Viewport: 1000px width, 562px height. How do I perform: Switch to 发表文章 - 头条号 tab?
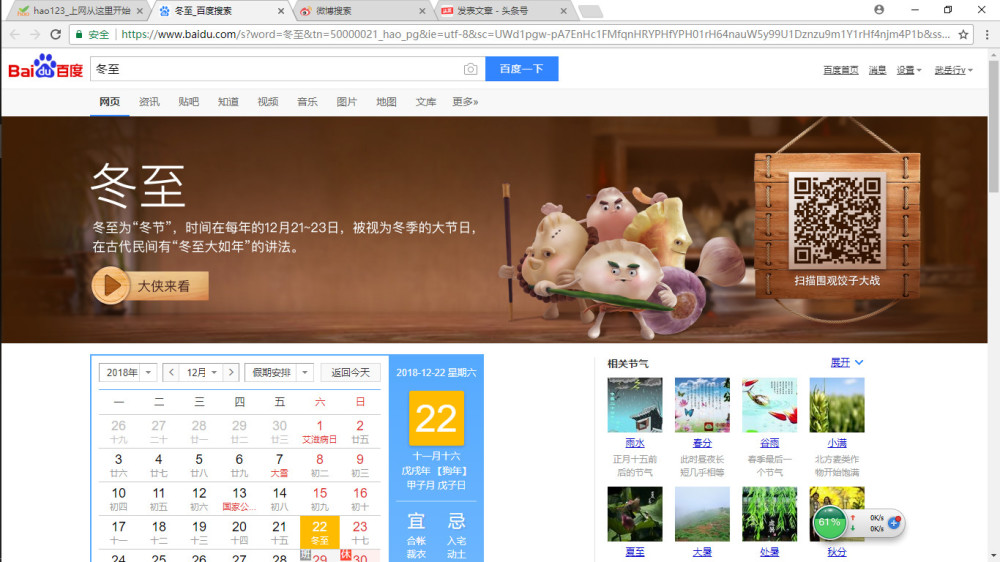coord(503,11)
